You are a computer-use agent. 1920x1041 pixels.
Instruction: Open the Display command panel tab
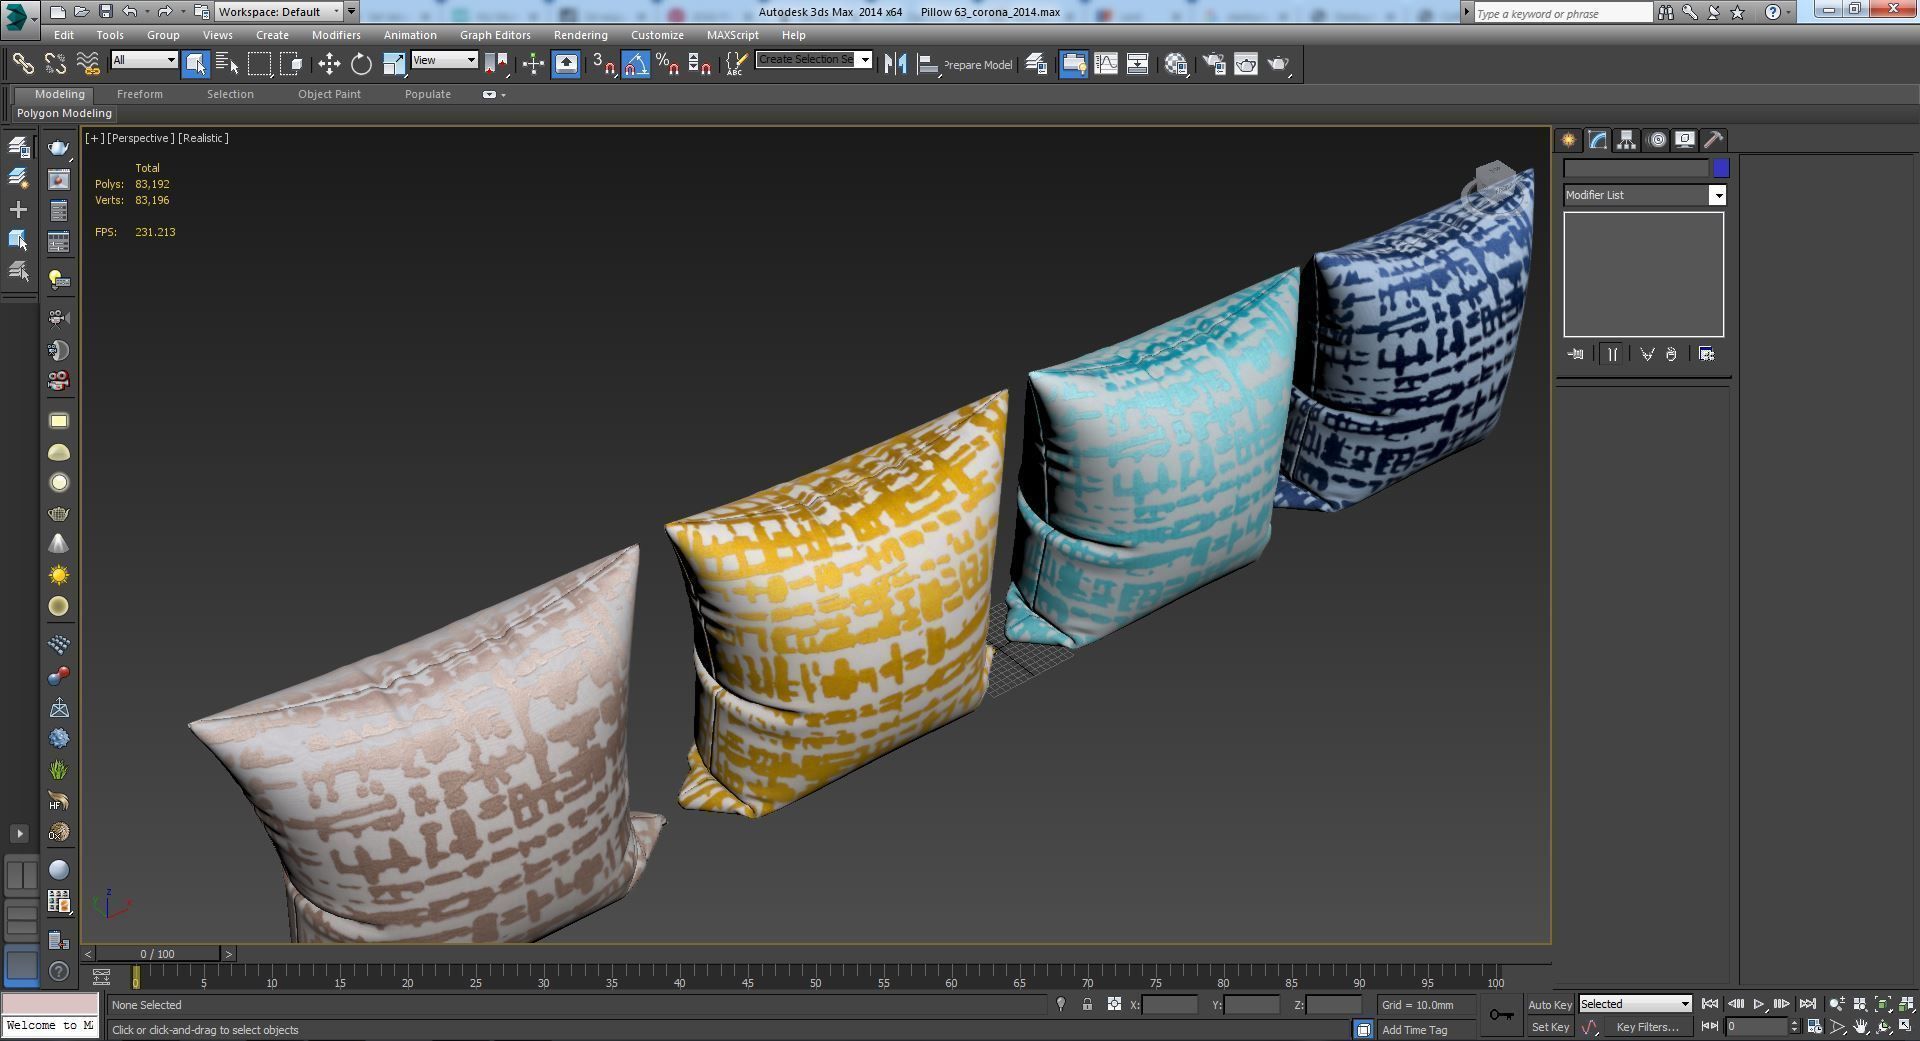pos(1685,140)
